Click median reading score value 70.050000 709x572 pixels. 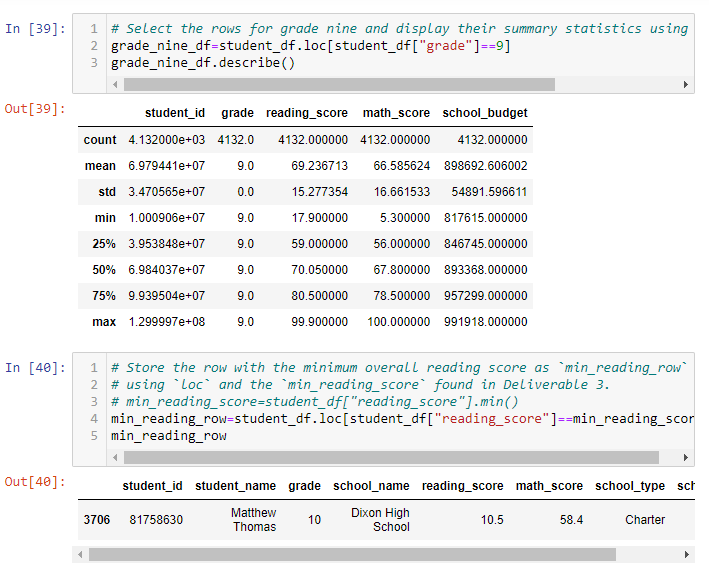click(319, 270)
